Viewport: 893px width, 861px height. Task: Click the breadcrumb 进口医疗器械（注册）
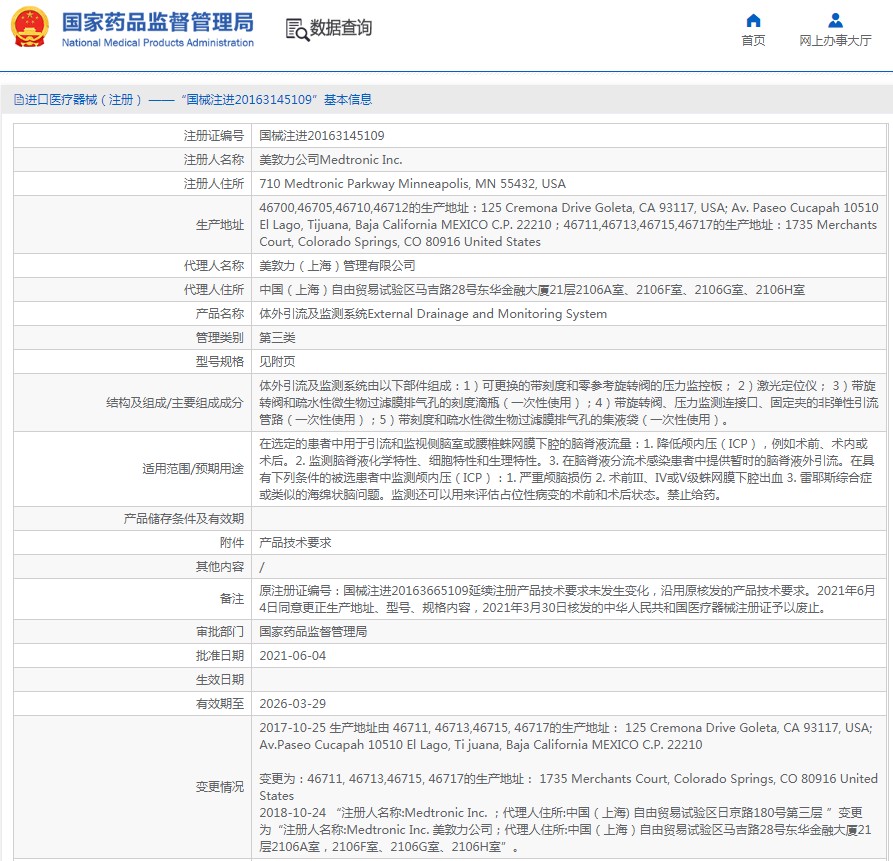83,100
